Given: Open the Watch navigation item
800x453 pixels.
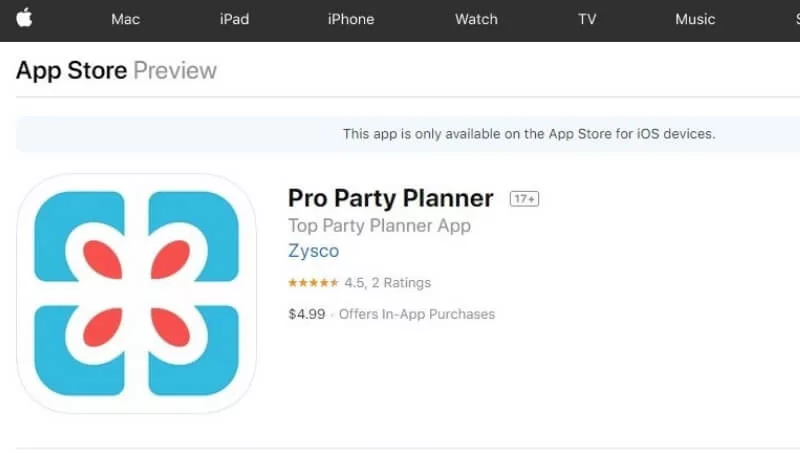Looking at the screenshot, I should click(x=476, y=19).
